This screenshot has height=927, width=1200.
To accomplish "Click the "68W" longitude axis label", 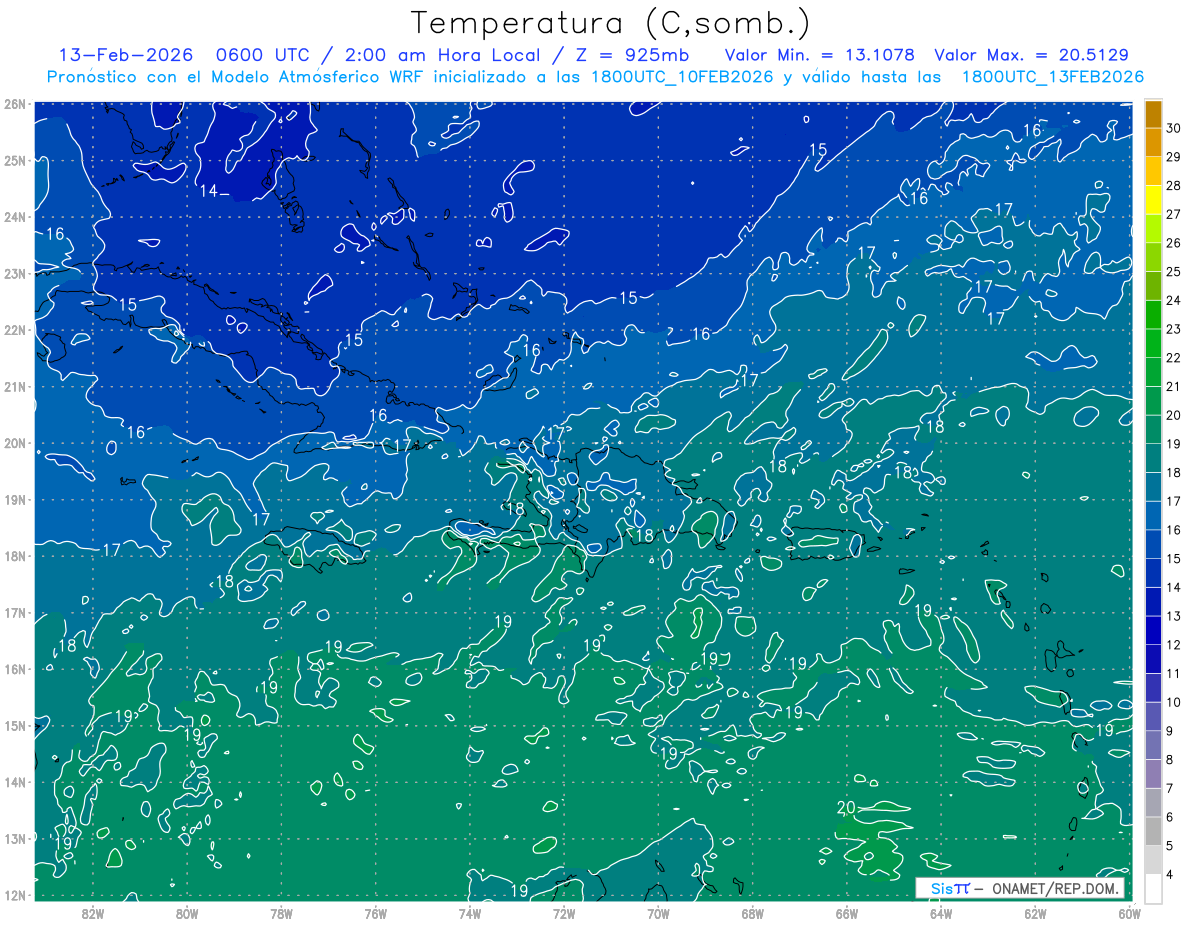I will [x=753, y=912].
